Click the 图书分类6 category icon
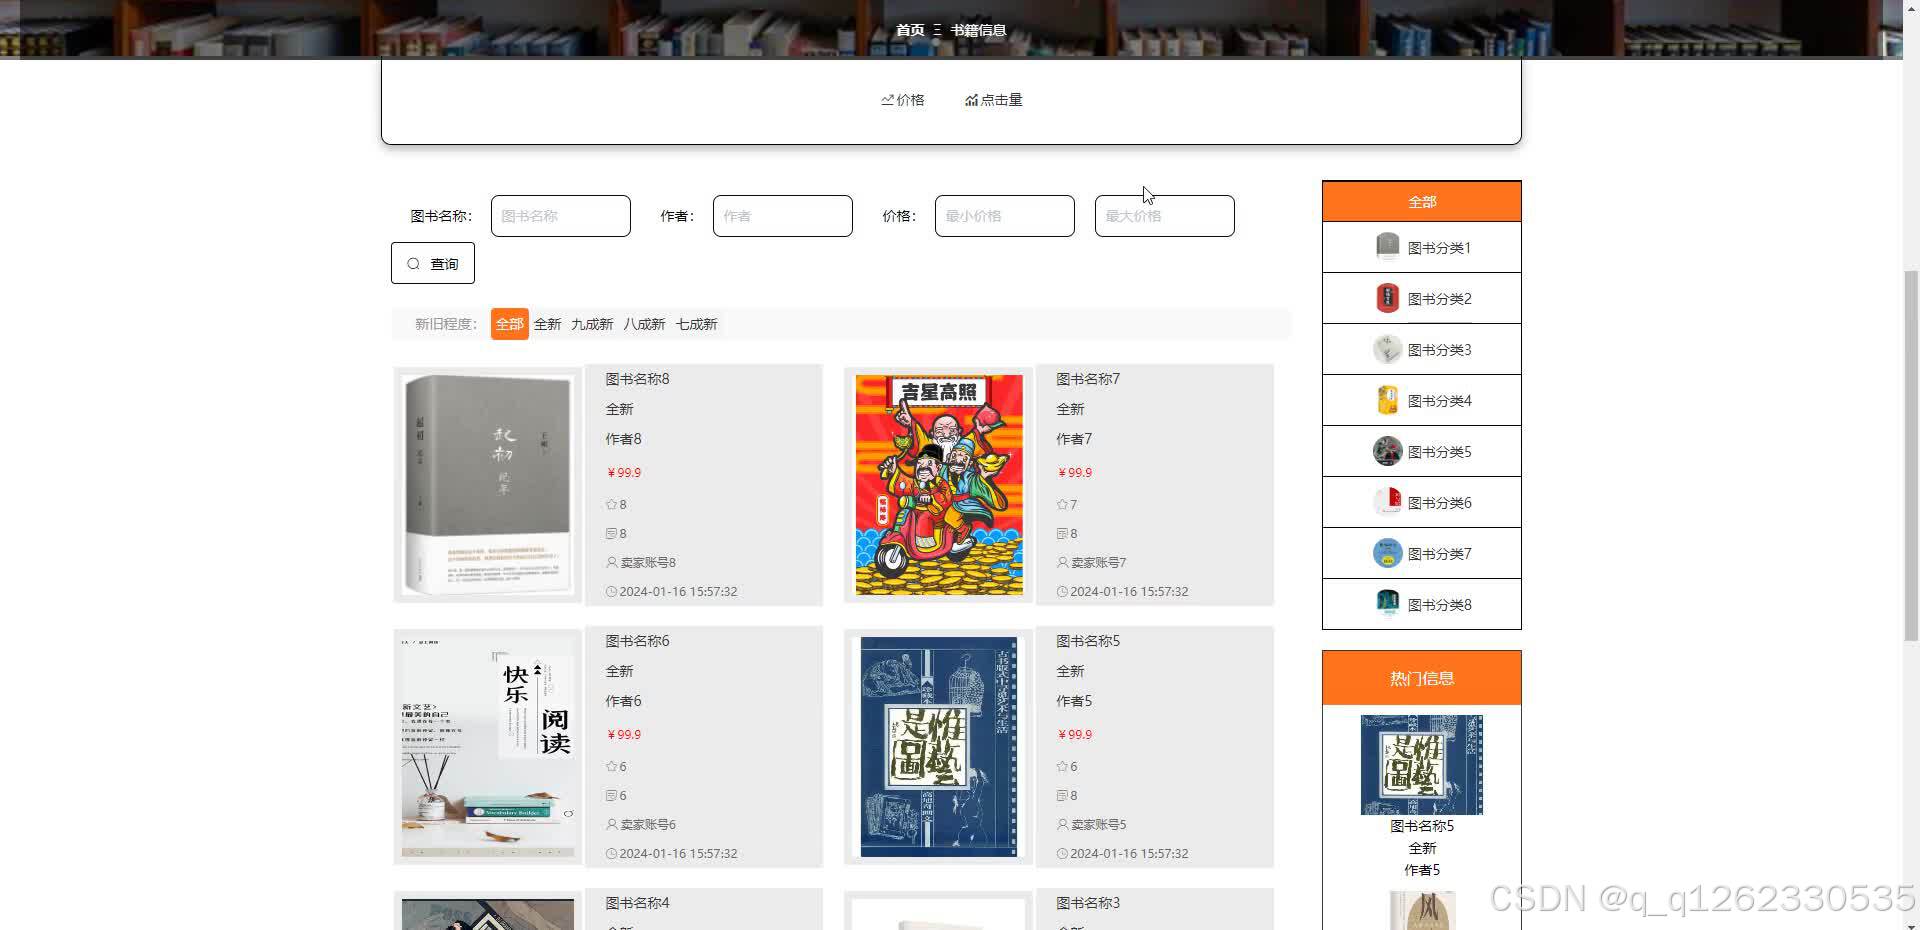This screenshot has height=930, width=1920. click(1388, 502)
